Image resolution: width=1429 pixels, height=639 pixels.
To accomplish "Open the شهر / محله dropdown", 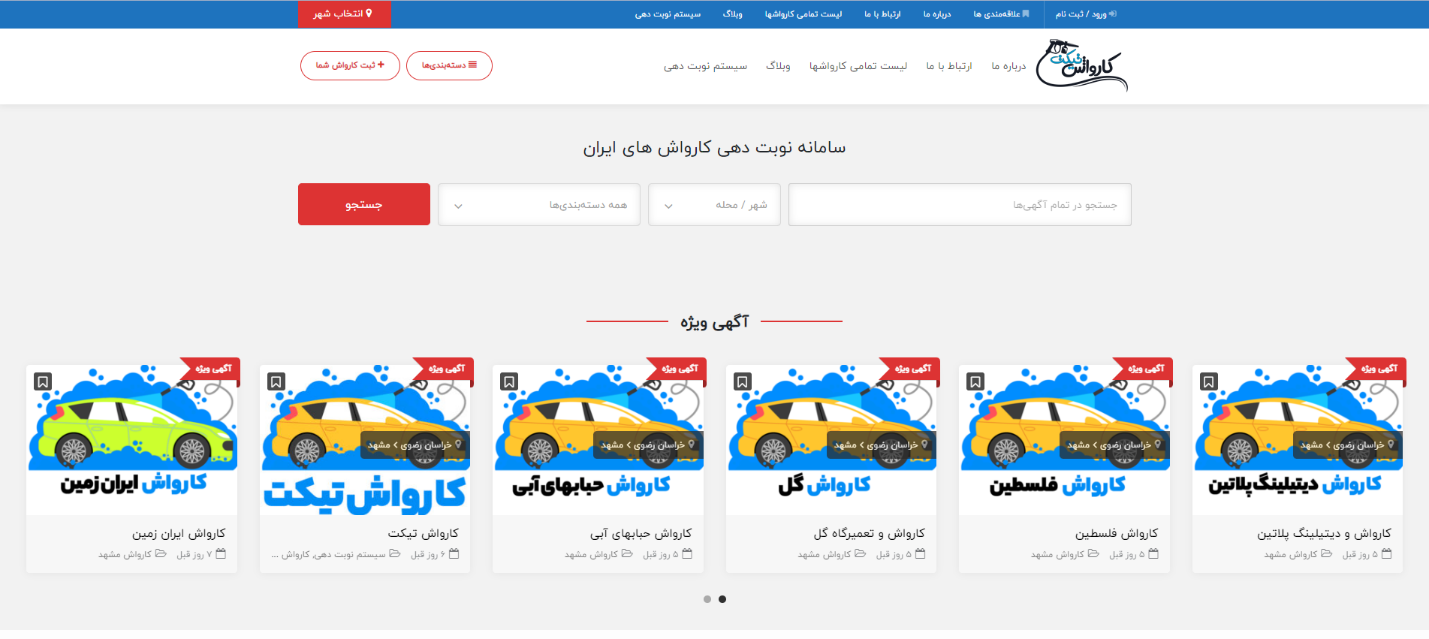I will pyautogui.click(x=714, y=205).
